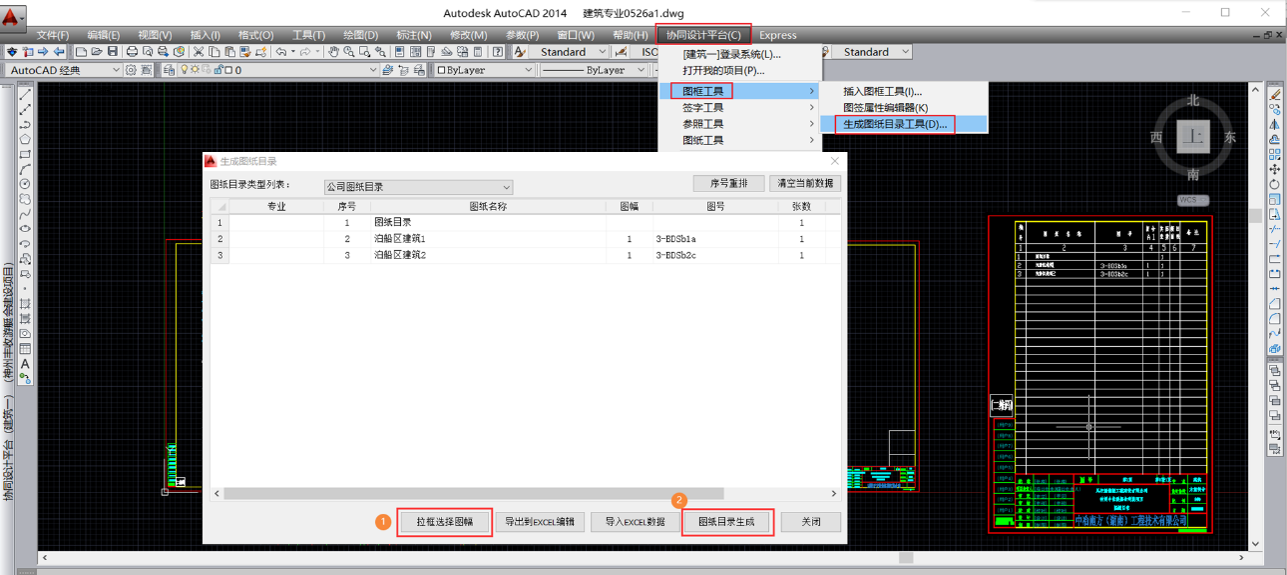Click the Paste clipboard icon
The image size is (1287, 575).
coord(230,51)
